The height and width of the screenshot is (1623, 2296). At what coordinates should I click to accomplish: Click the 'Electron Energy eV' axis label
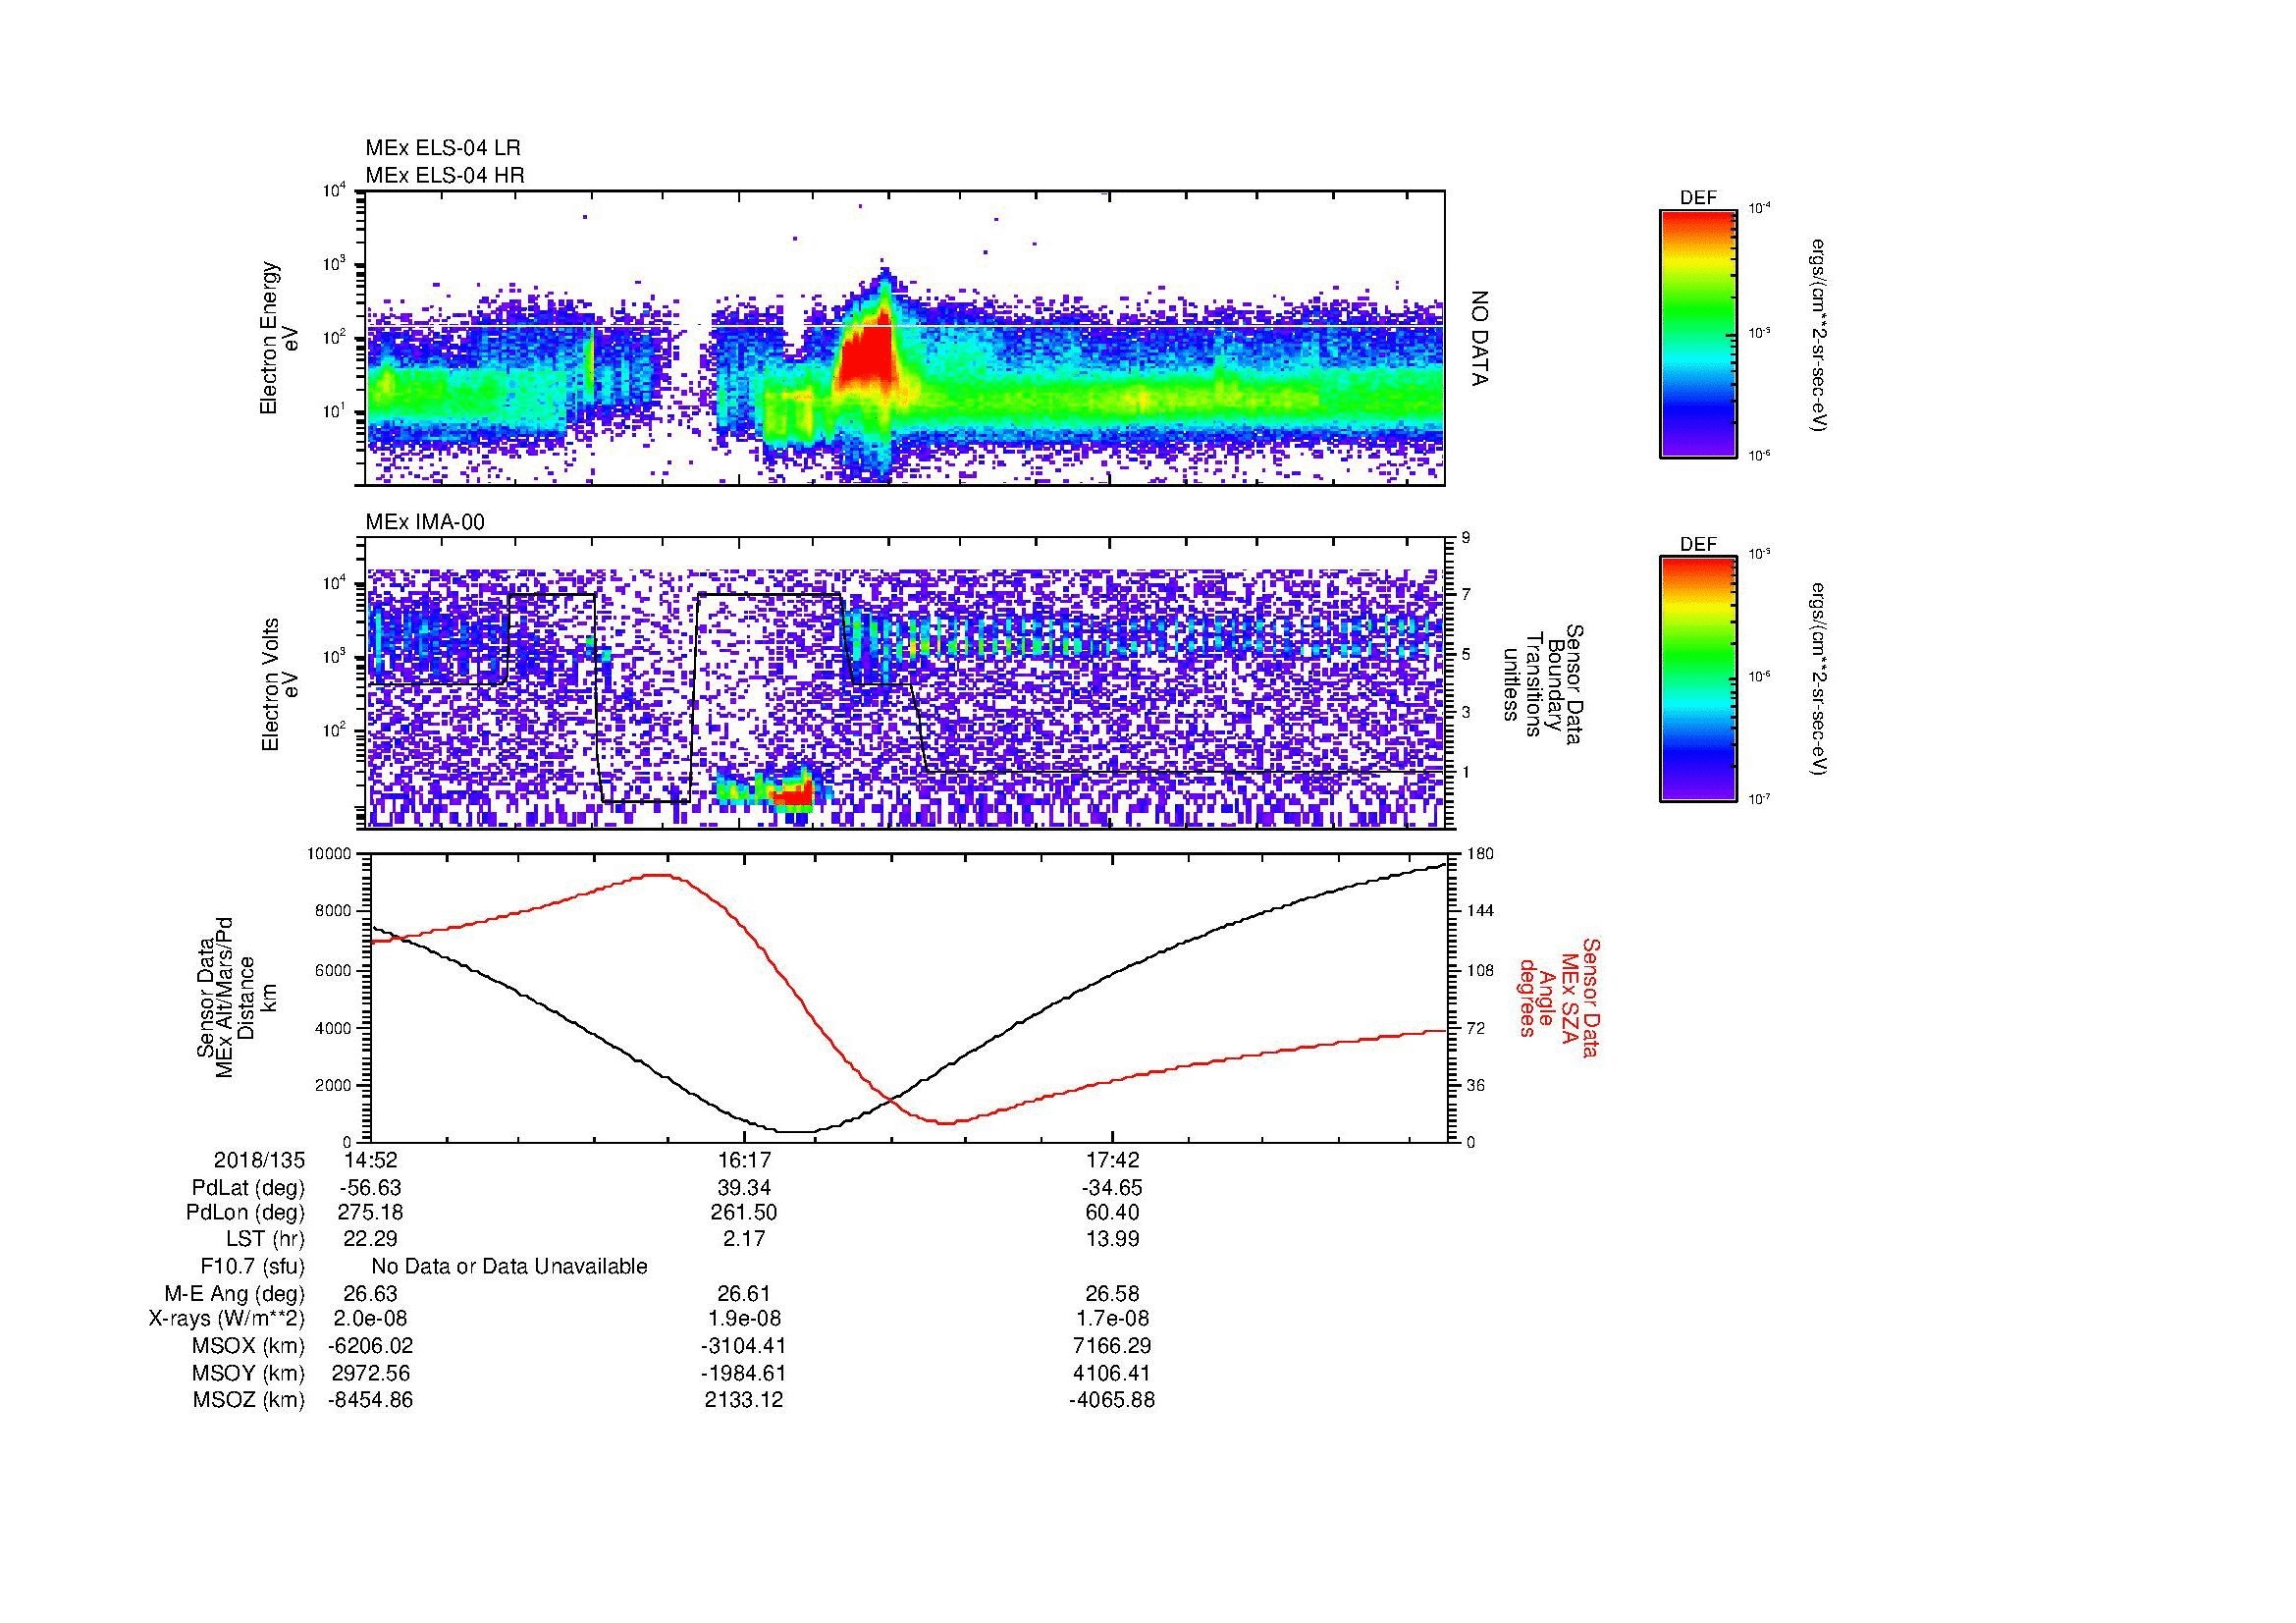click(281, 338)
